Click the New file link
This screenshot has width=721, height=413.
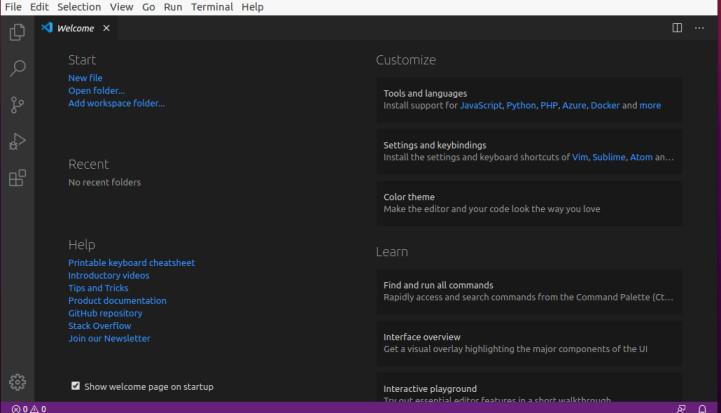click(x=85, y=78)
